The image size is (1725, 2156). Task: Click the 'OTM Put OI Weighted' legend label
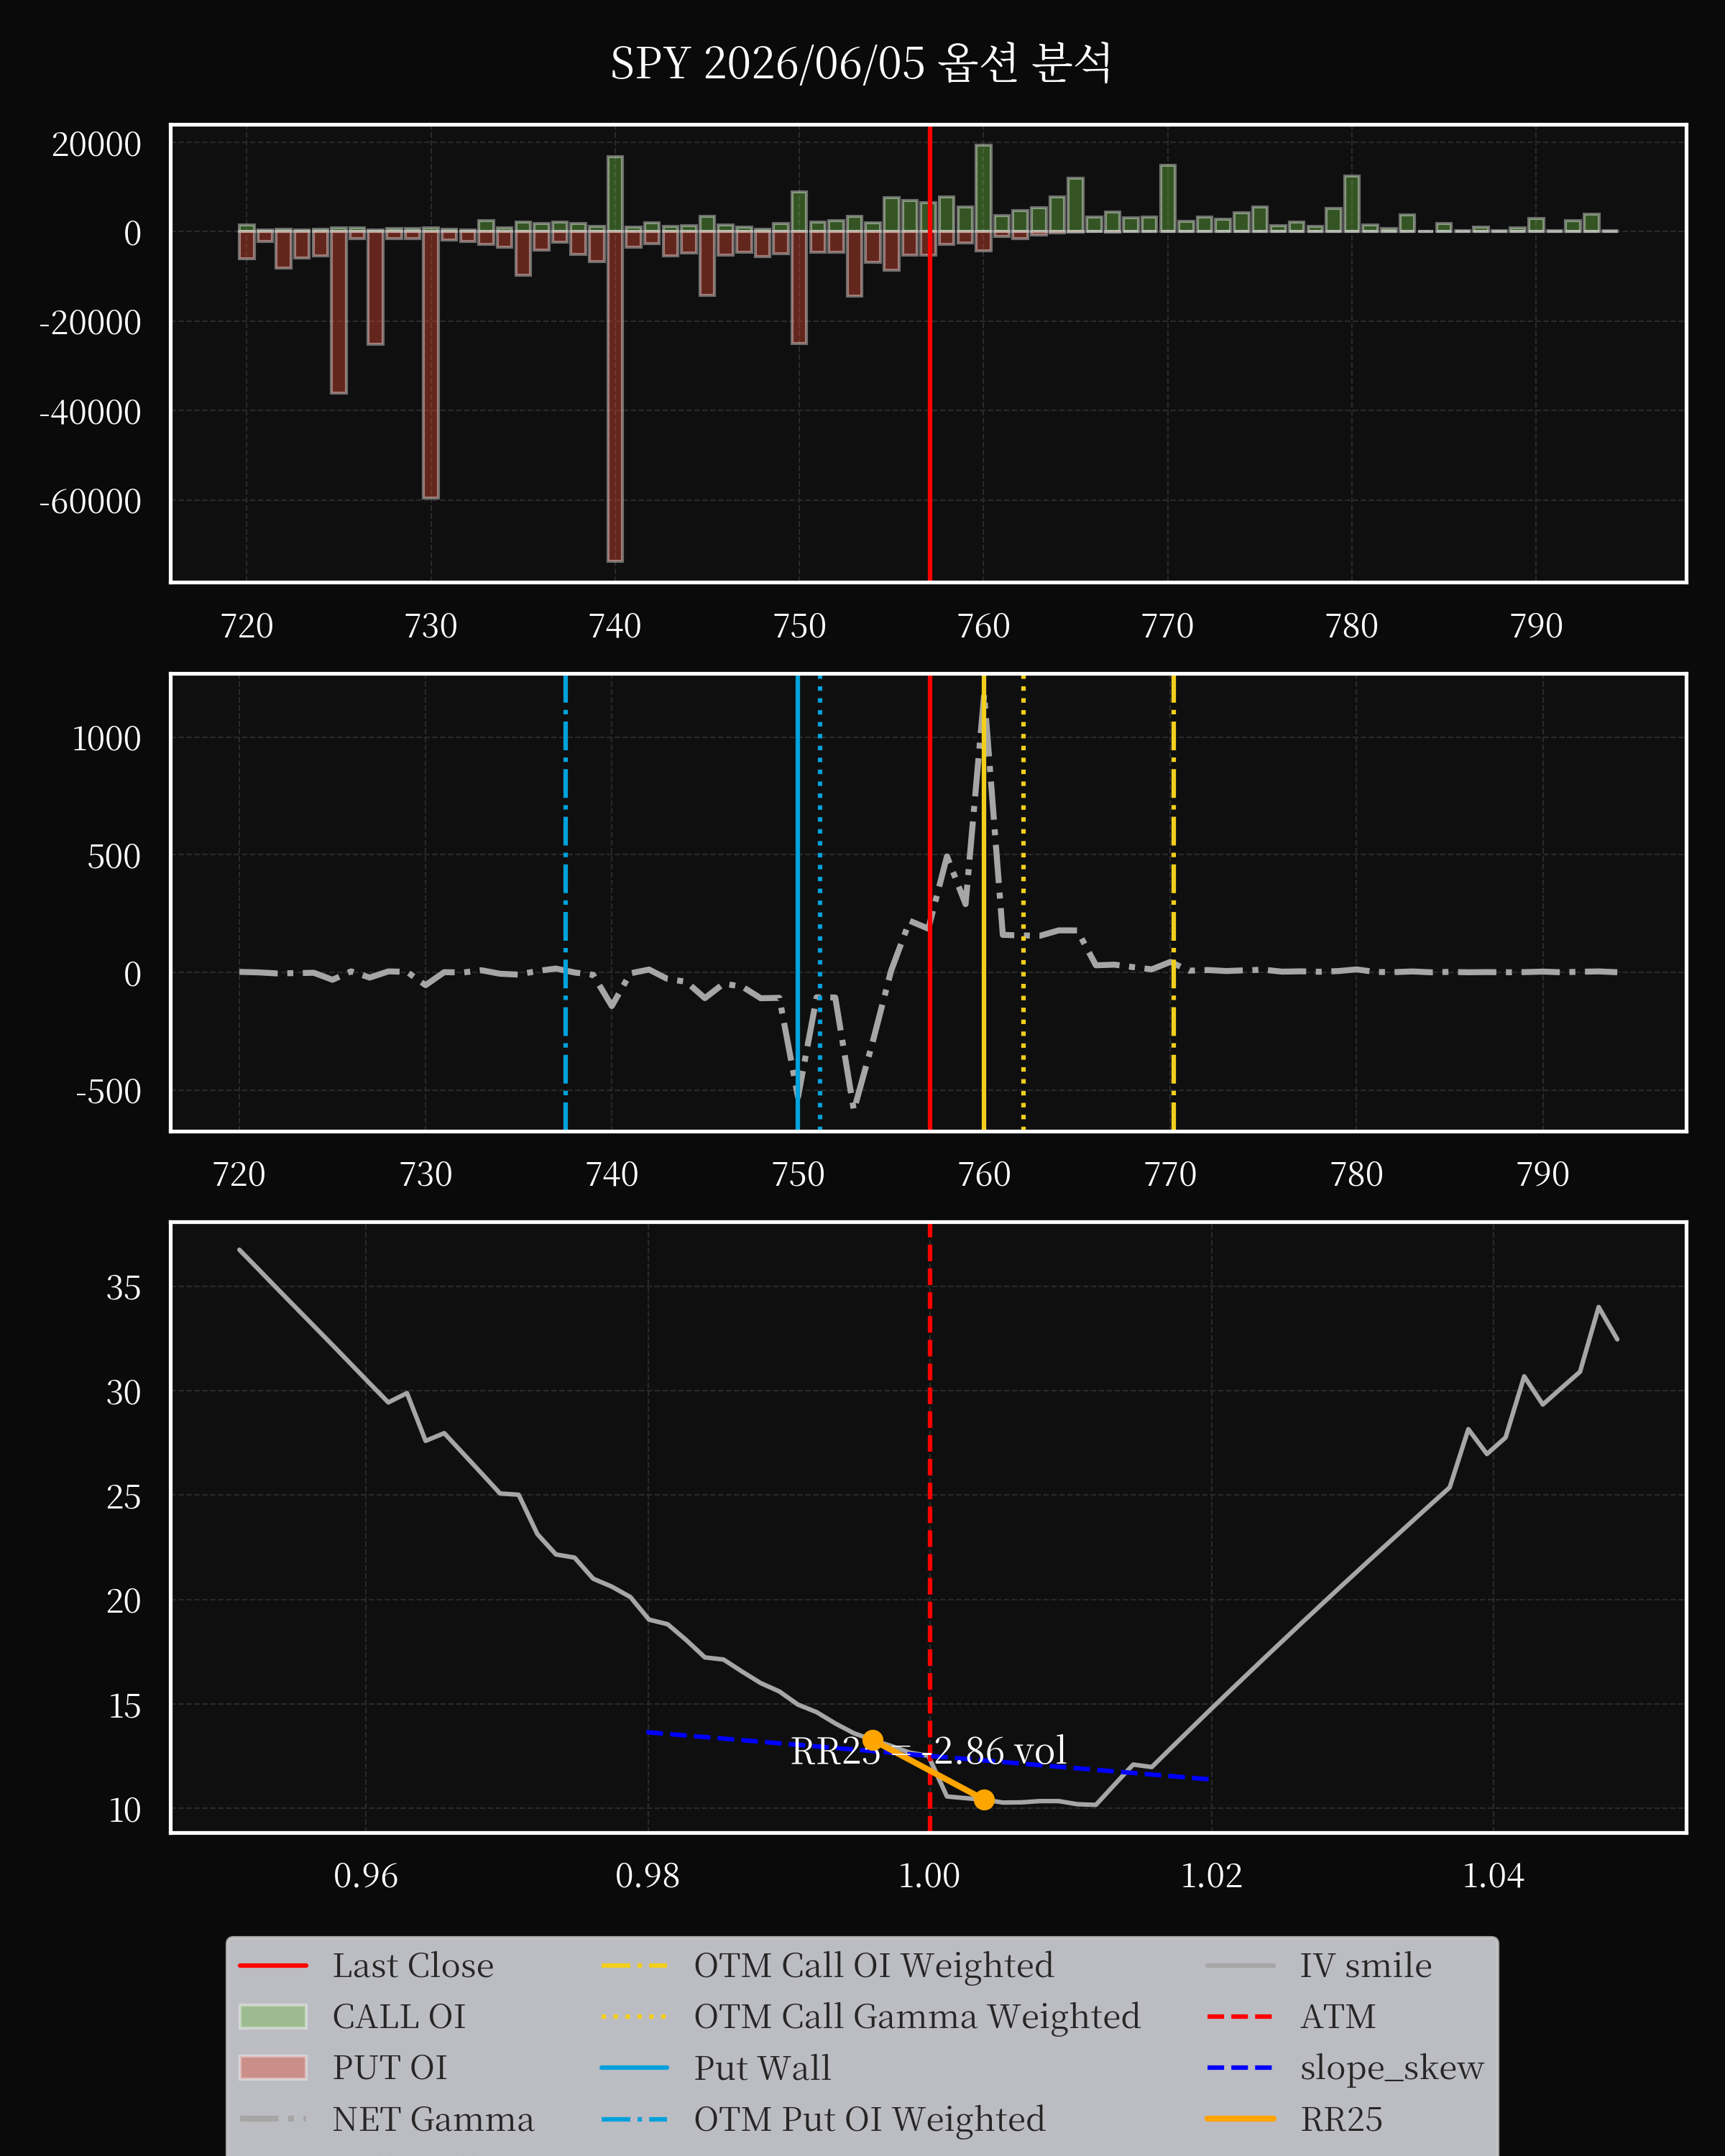(x=869, y=2119)
